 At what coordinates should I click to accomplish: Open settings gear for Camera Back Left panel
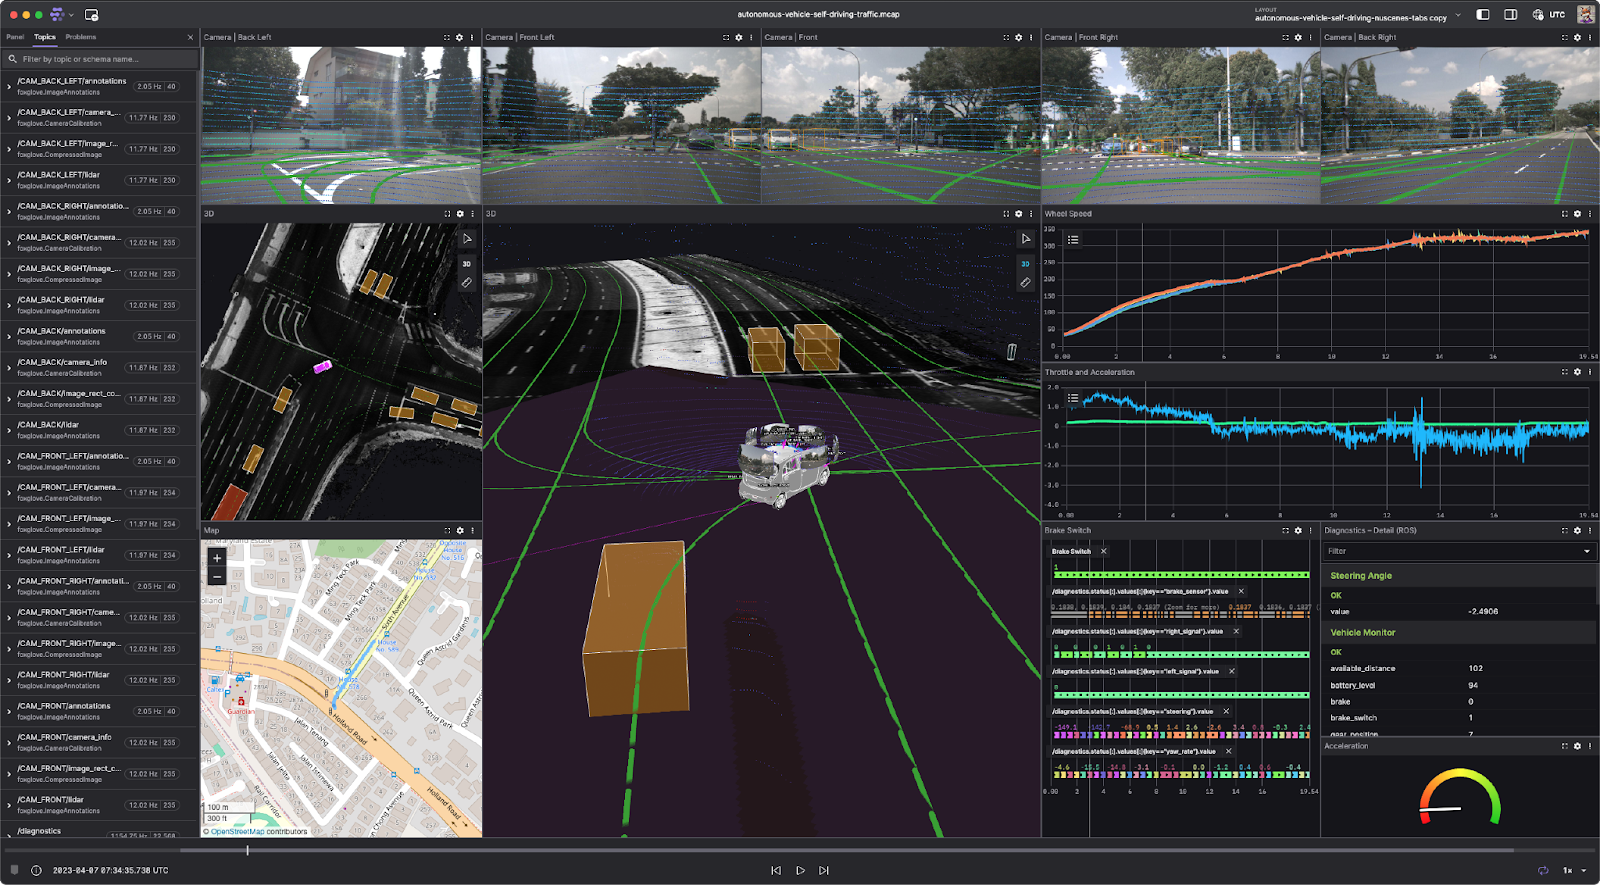pyautogui.click(x=459, y=37)
